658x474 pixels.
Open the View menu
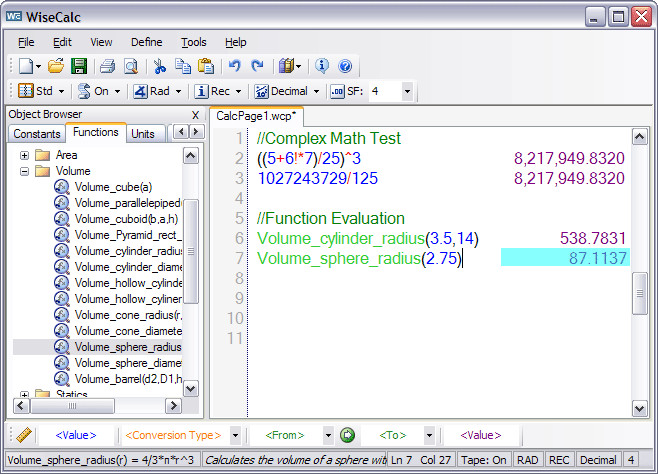pyautogui.click(x=101, y=42)
